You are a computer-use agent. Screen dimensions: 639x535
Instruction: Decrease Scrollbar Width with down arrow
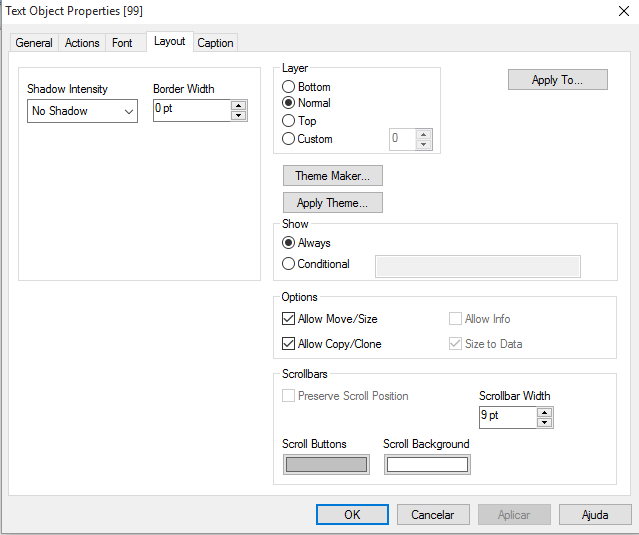[x=544, y=422]
